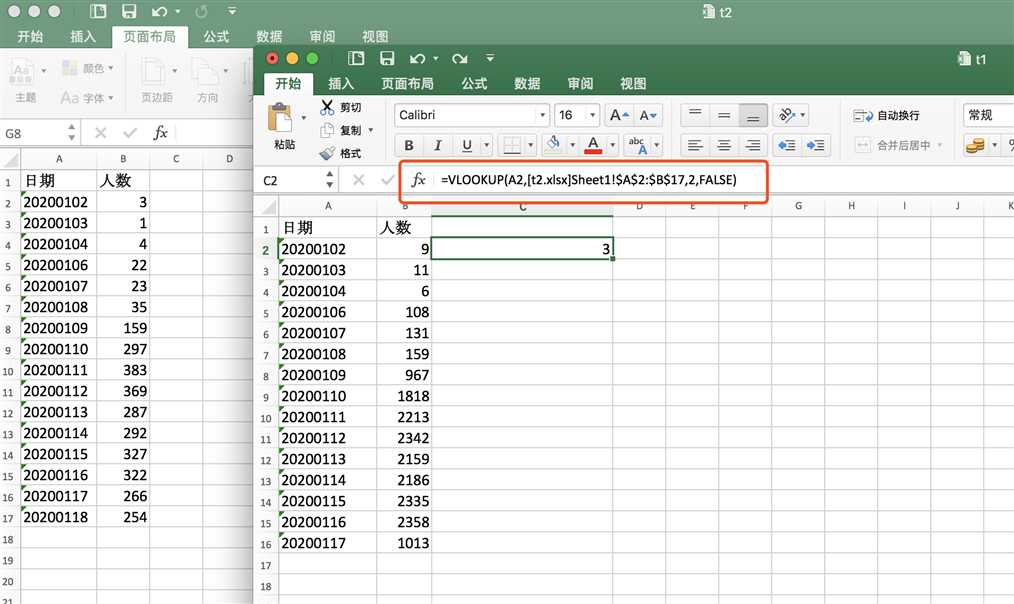
Task: Click the redo arrow in t1 title bar
Action: tap(460, 59)
